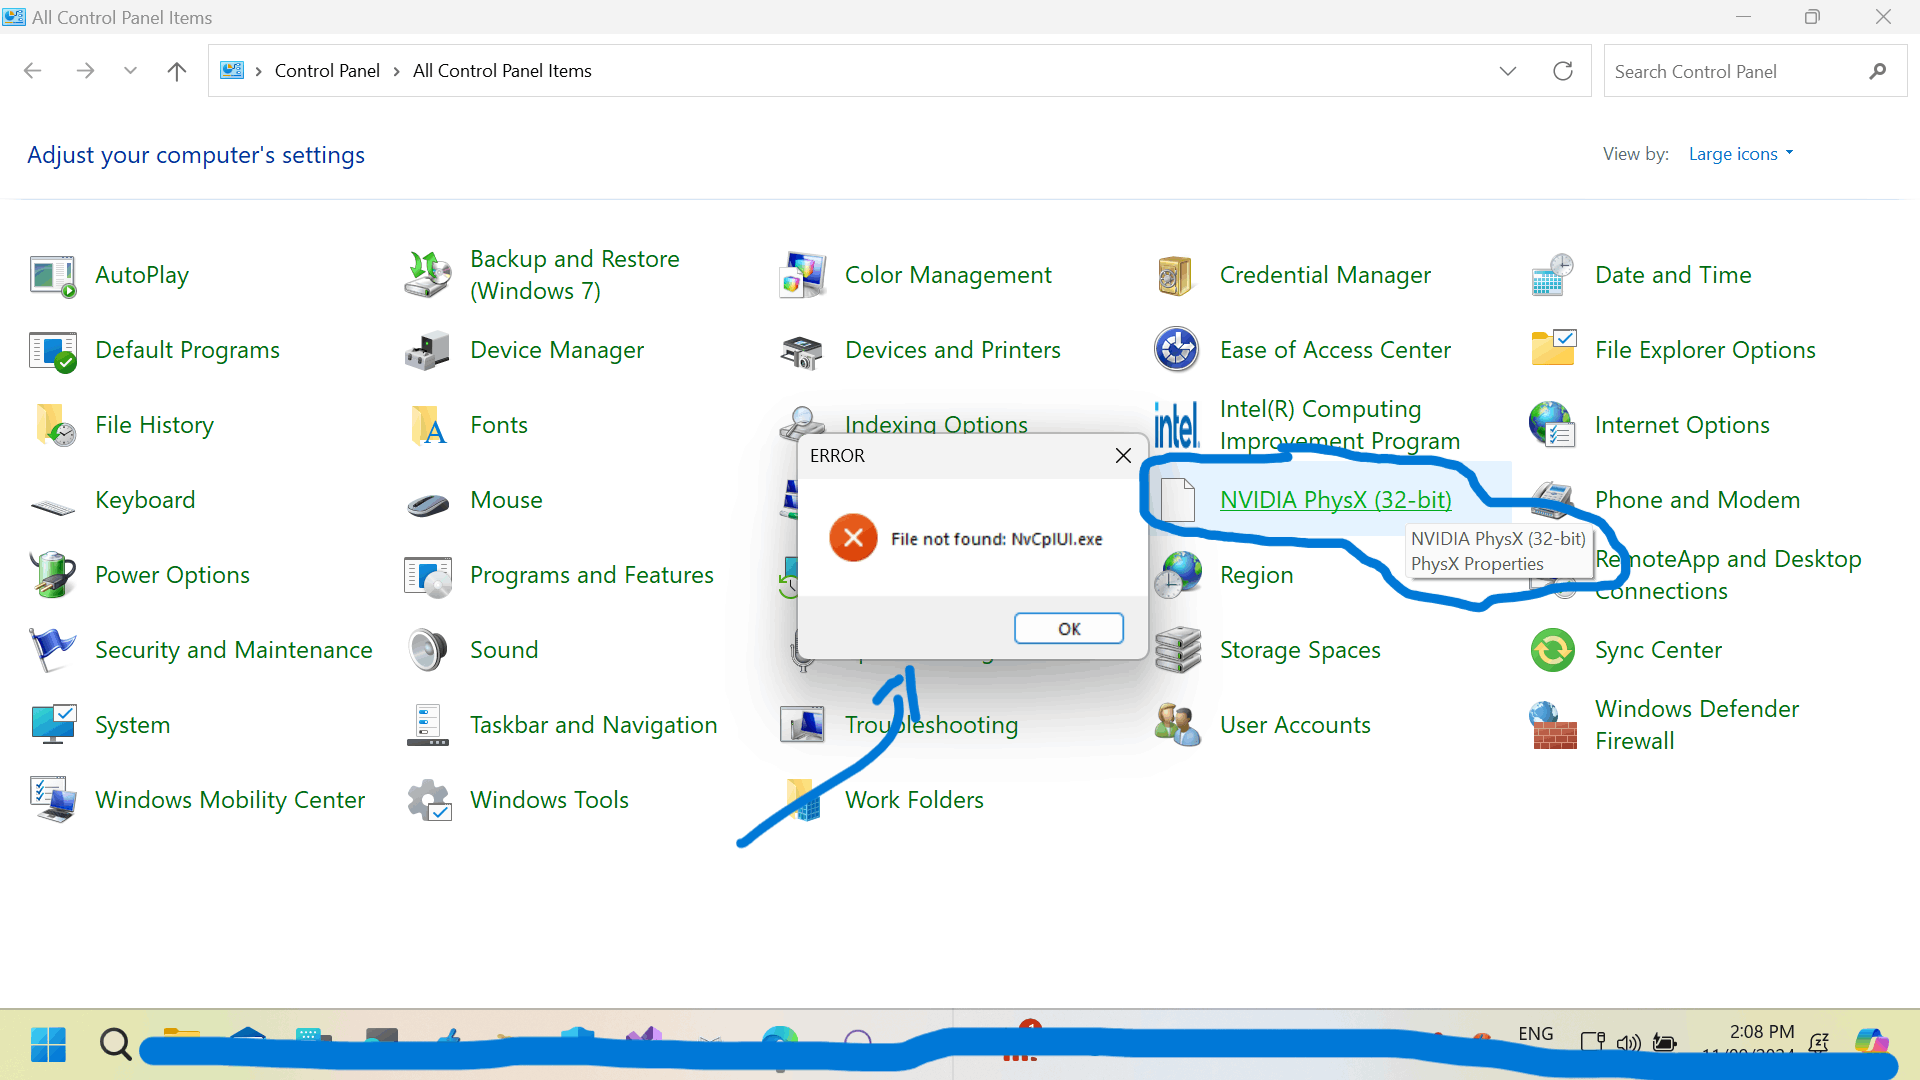Expand the address bar history dropdown
Viewport: 1920px width, 1080px height.
coord(1508,71)
